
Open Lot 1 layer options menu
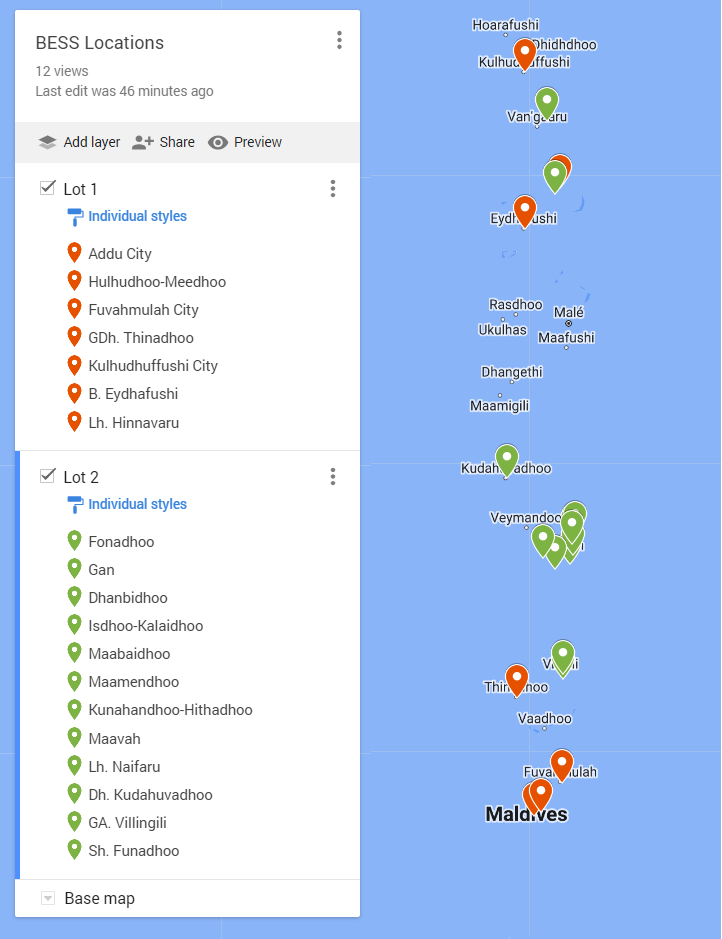pos(333,189)
